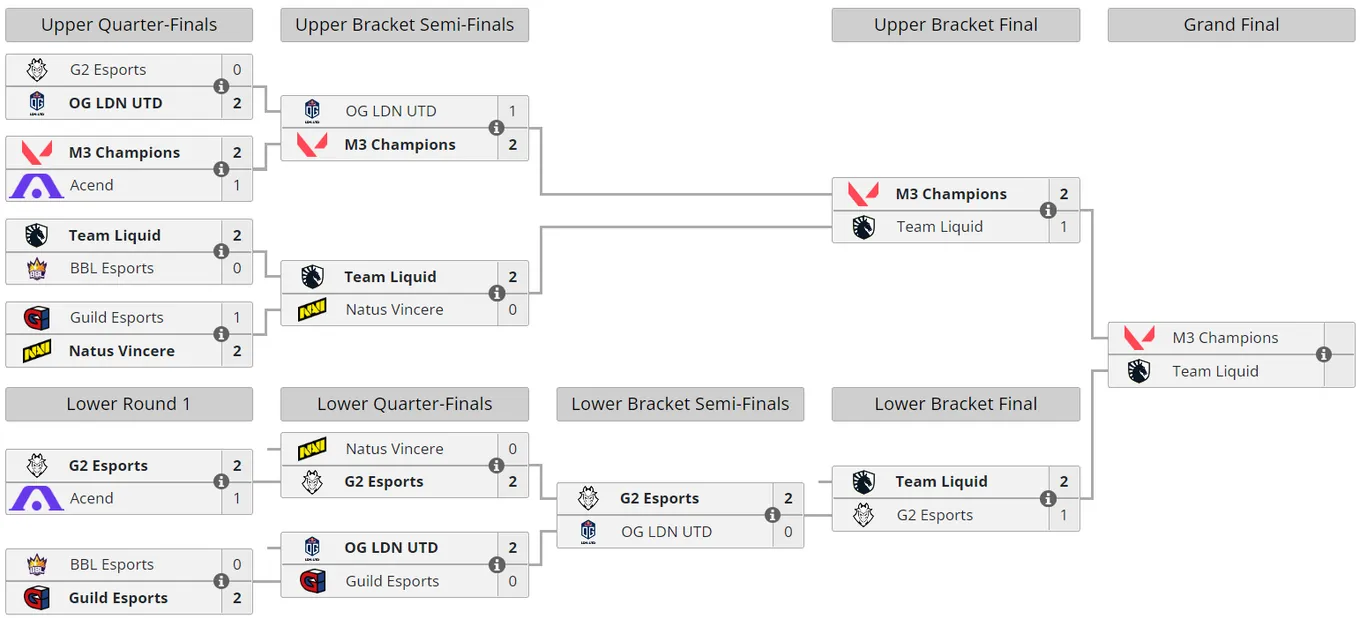Open info icon for M3 Champions vs Acend match
The height and width of the screenshot is (618, 1360).
pyautogui.click(x=221, y=169)
